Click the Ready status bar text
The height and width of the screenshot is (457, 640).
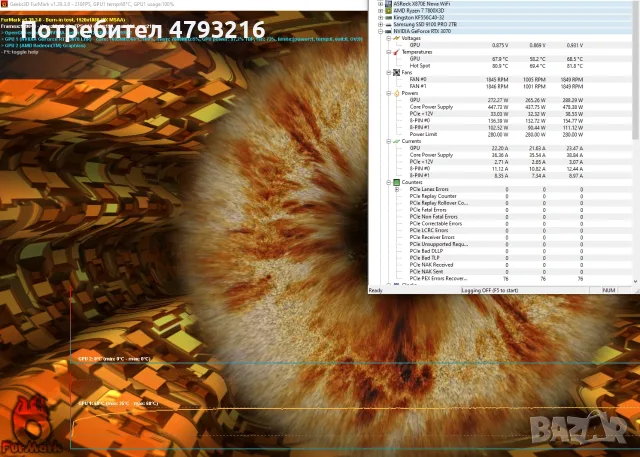[x=376, y=291]
